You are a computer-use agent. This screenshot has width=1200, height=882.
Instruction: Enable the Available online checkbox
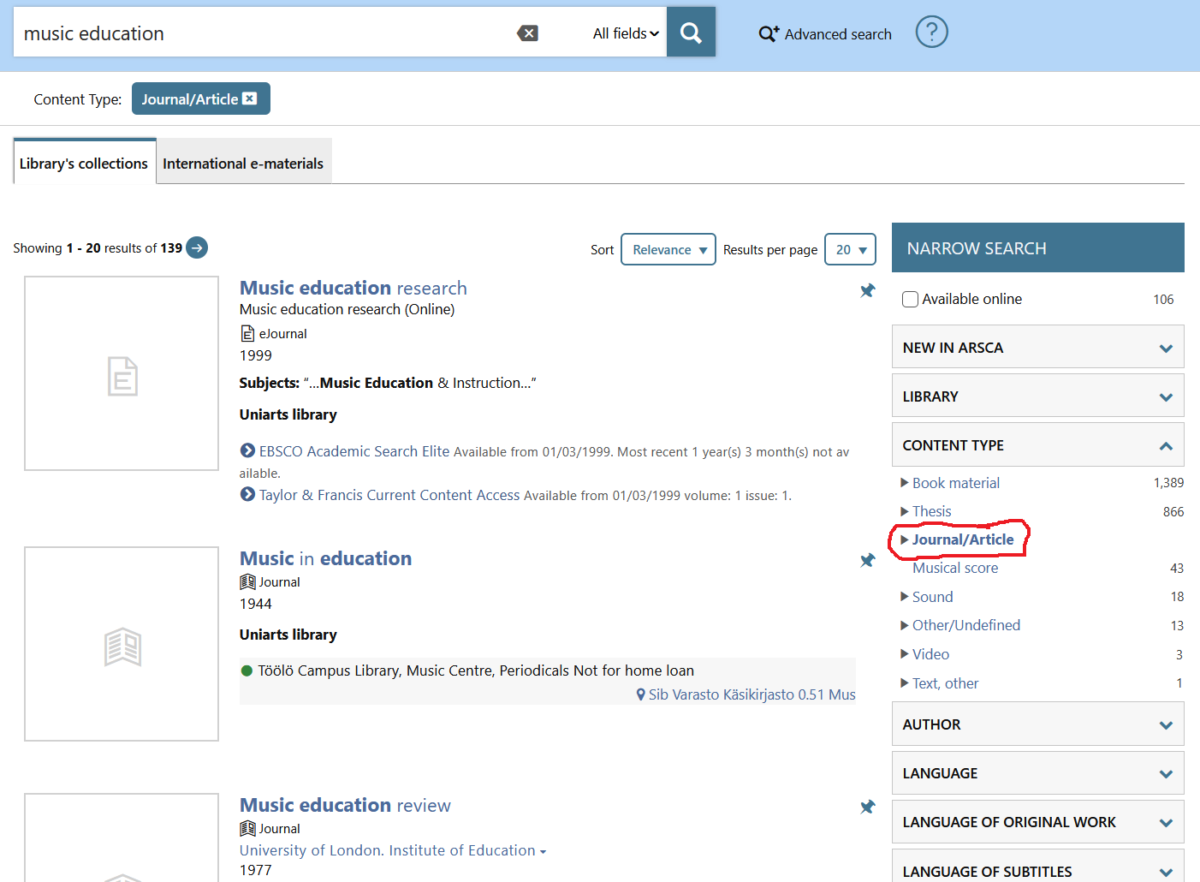pyautogui.click(x=910, y=299)
